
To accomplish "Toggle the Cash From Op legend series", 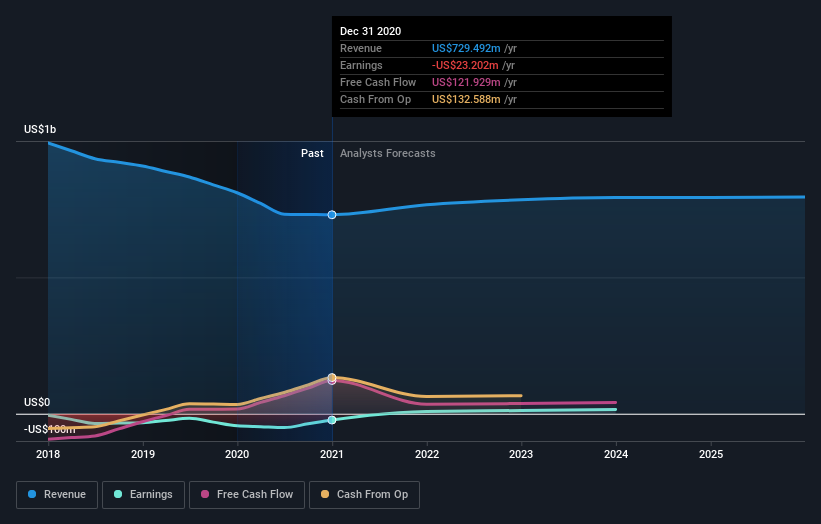I will [x=364, y=495].
